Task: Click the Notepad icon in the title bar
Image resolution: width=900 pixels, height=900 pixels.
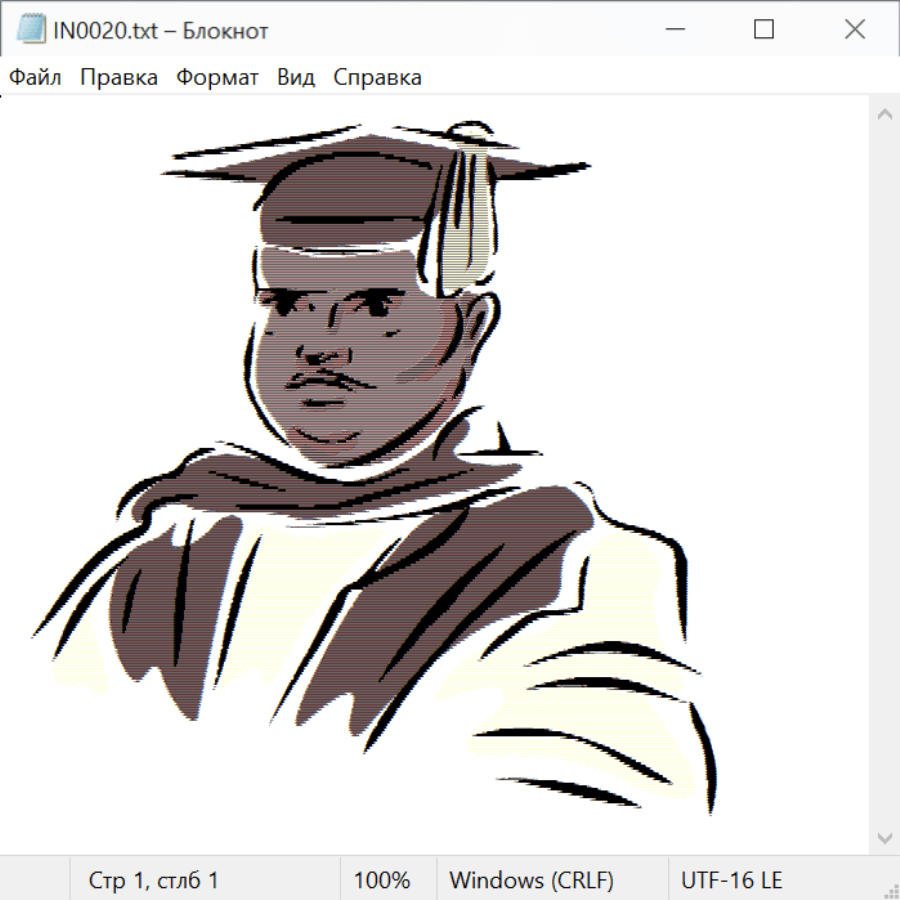Action: tap(31, 30)
